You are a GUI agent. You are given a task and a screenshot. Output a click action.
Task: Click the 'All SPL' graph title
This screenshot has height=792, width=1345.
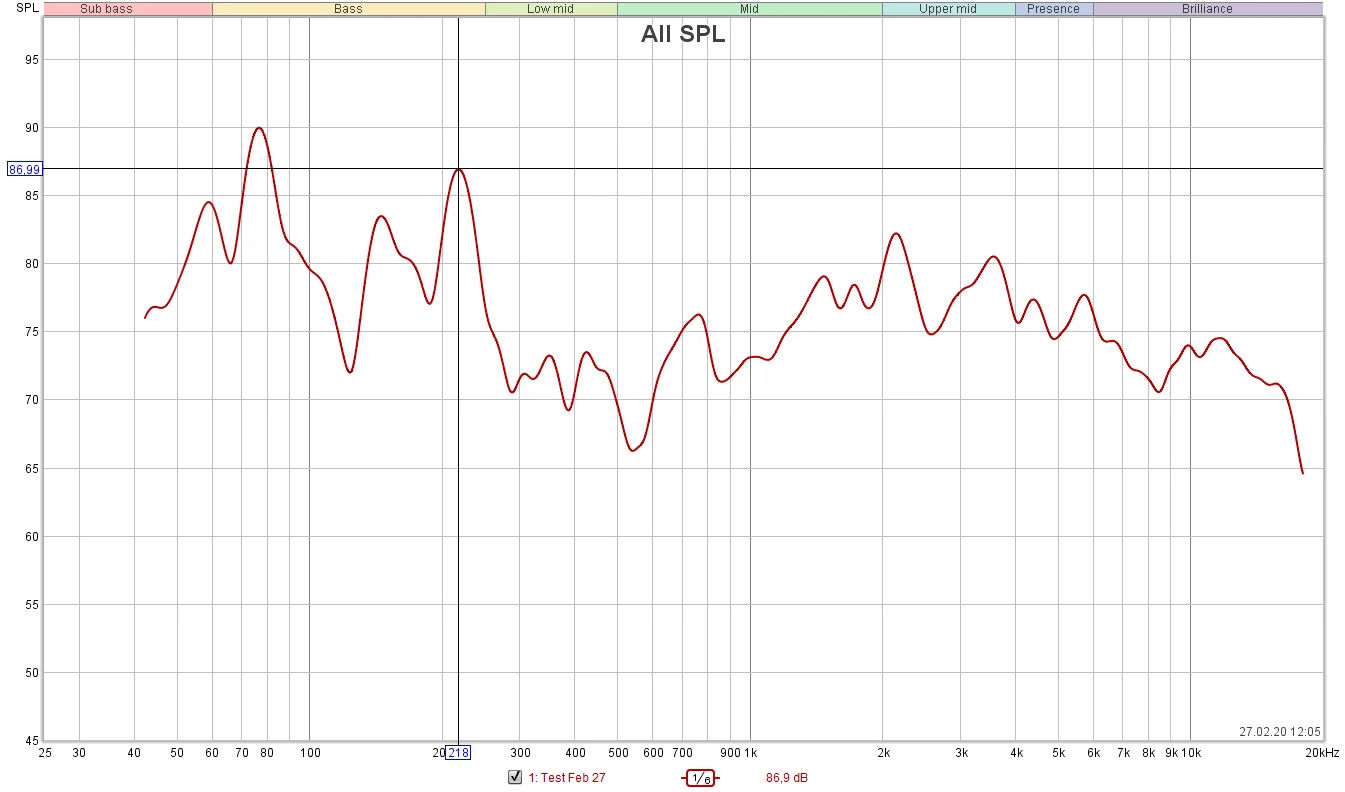tap(683, 34)
